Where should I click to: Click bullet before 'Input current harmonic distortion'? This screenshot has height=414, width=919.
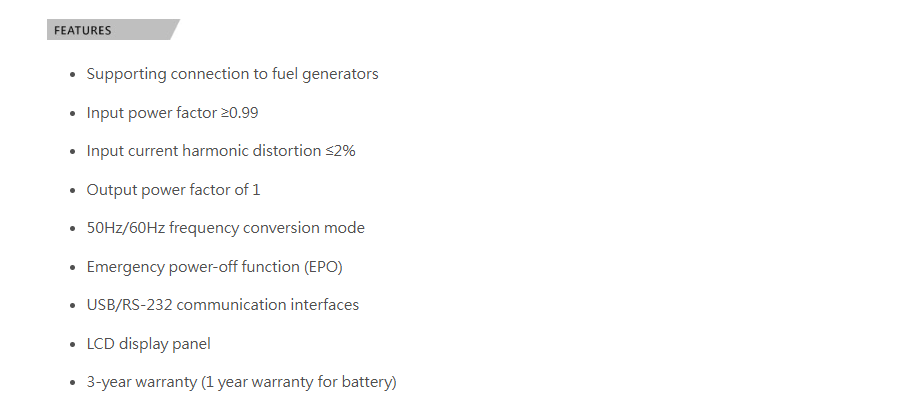coord(72,153)
